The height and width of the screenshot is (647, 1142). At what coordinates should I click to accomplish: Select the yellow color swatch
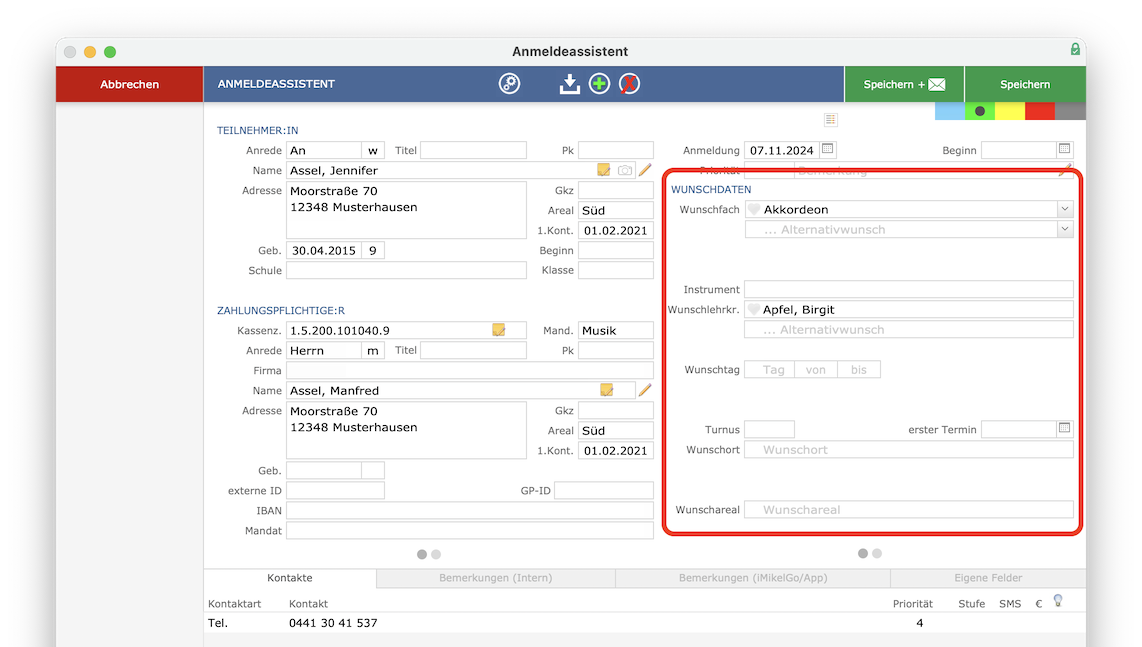click(x=1010, y=111)
